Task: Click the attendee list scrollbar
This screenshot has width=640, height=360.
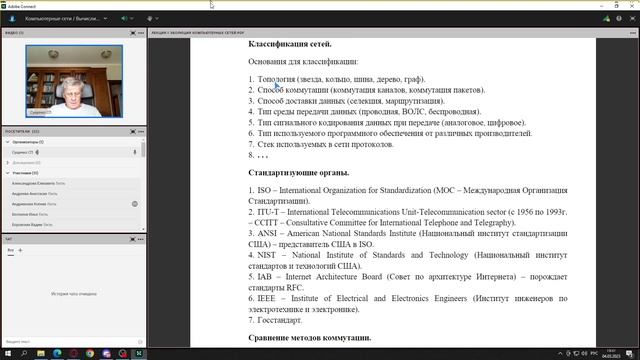Action: 143,149
